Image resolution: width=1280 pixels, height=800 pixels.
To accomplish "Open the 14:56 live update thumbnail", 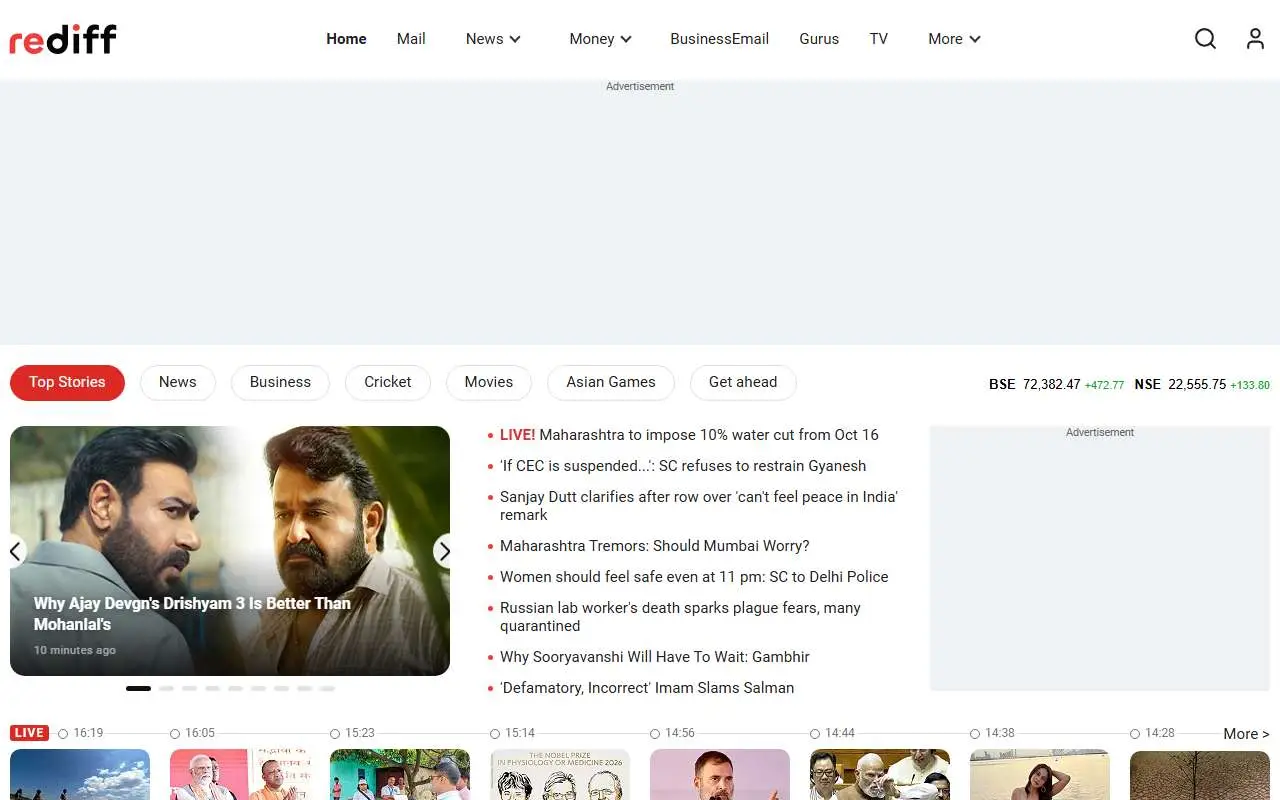I will (x=720, y=775).
